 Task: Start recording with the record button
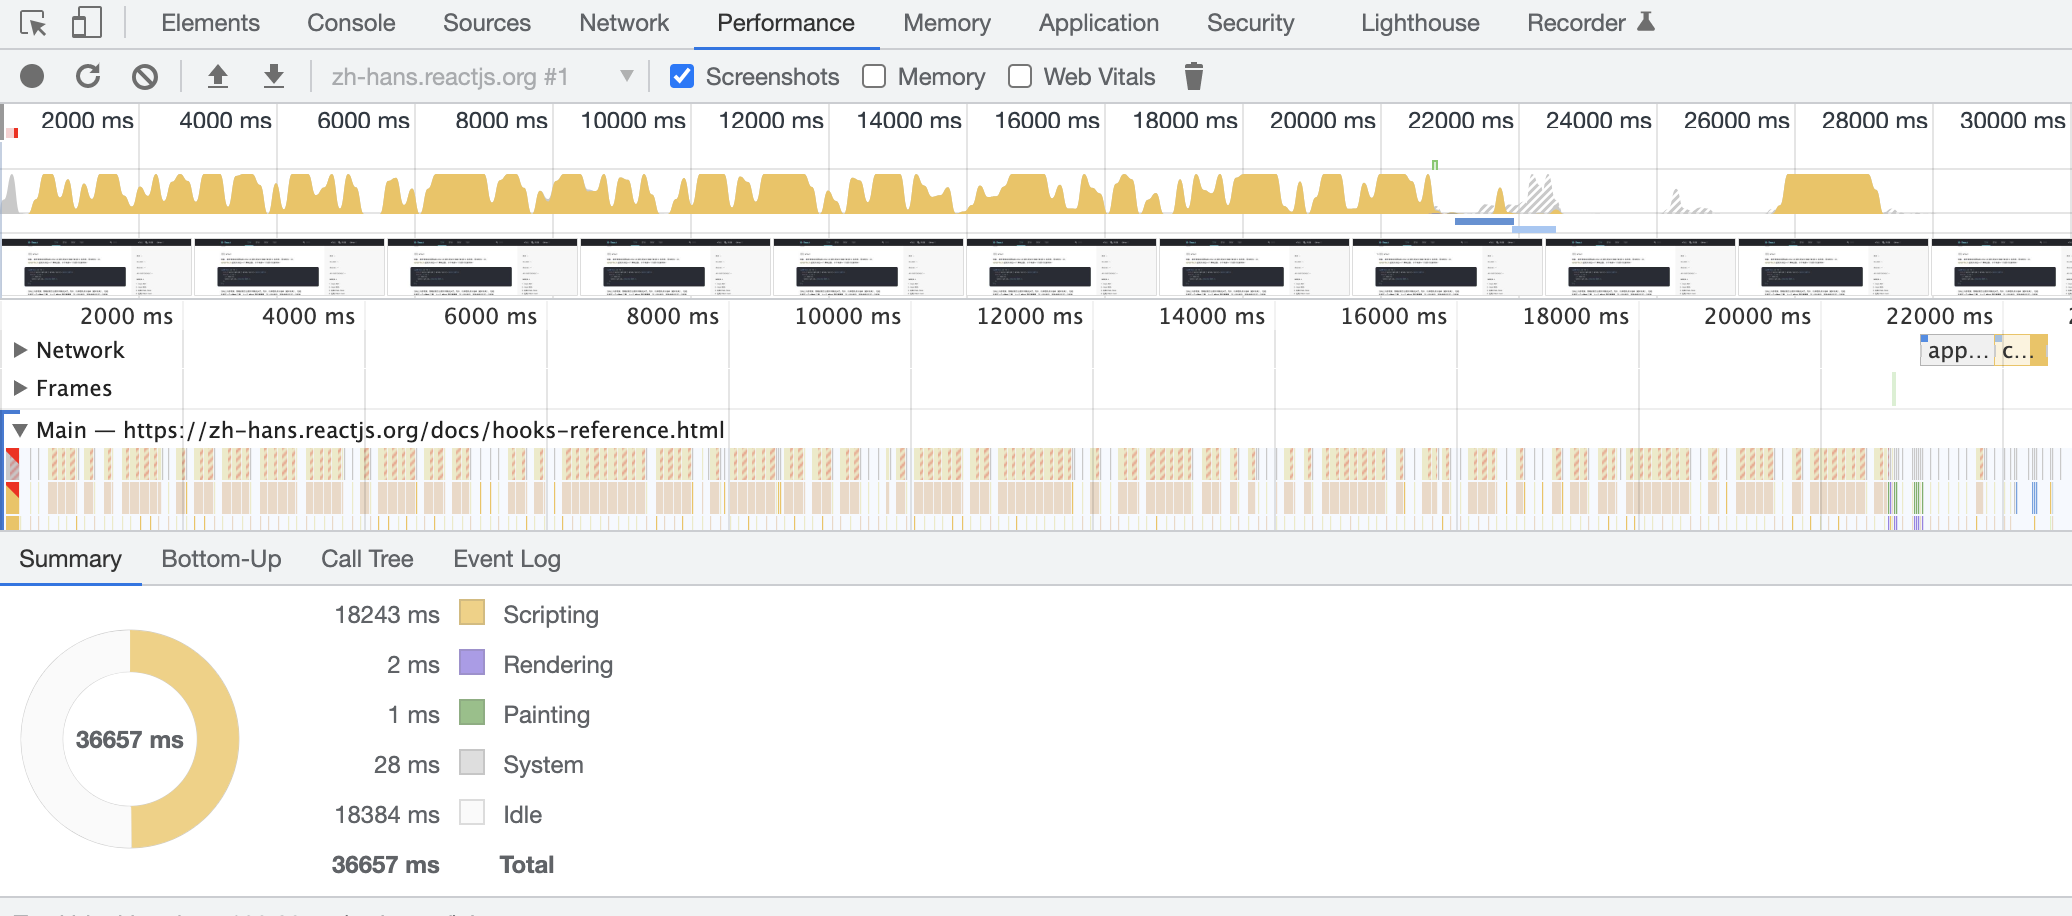click(x=32, y=76)
